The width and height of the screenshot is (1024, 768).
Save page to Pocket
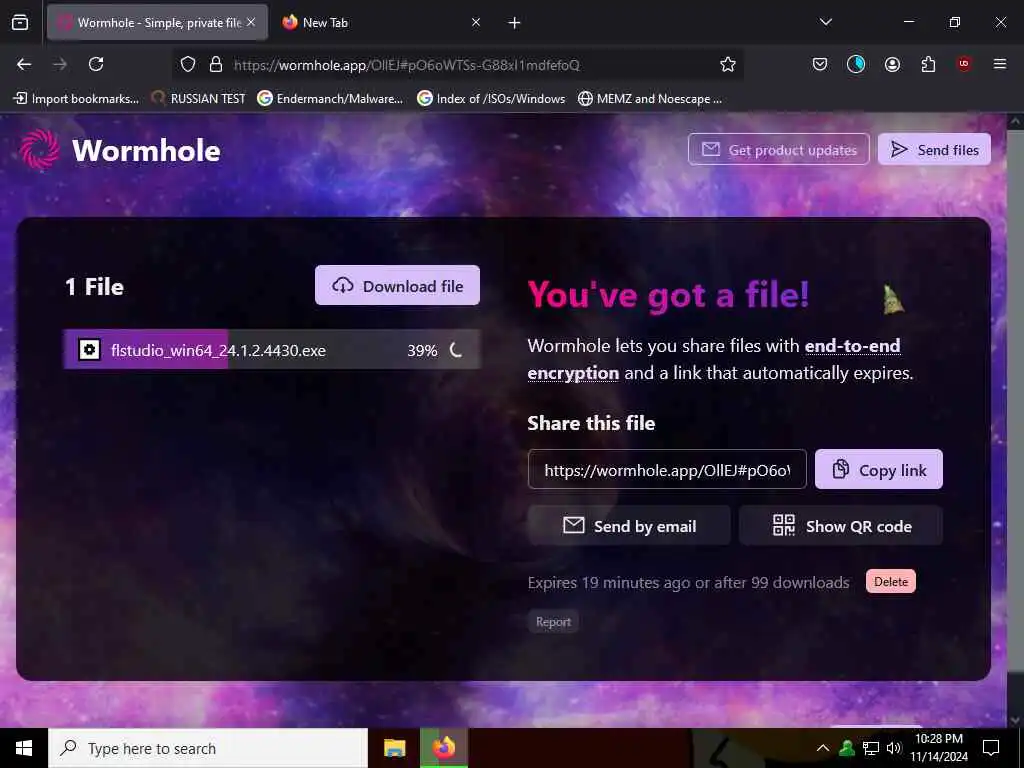(820, 64)
